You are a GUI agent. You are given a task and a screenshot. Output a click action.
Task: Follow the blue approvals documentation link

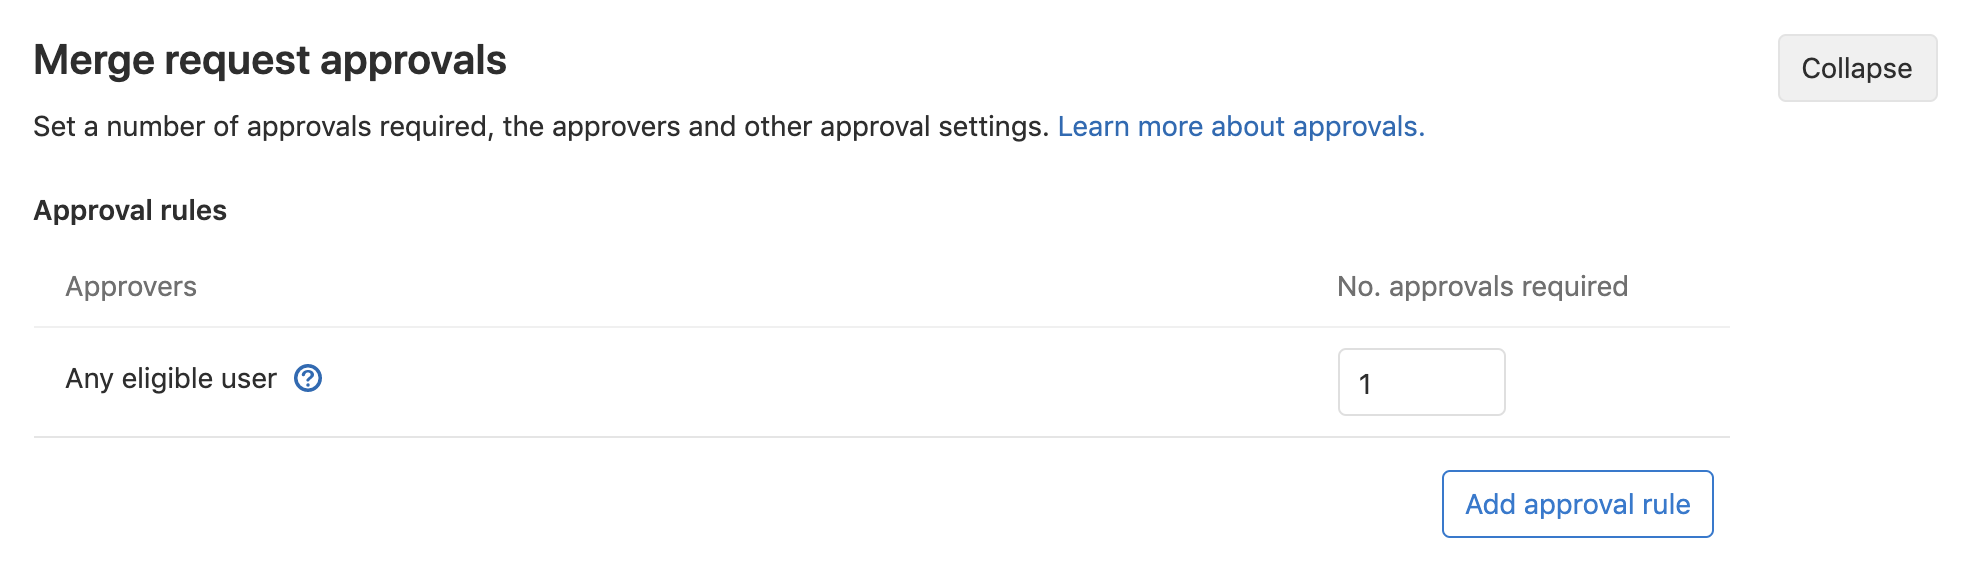(x=1240, y=127)
